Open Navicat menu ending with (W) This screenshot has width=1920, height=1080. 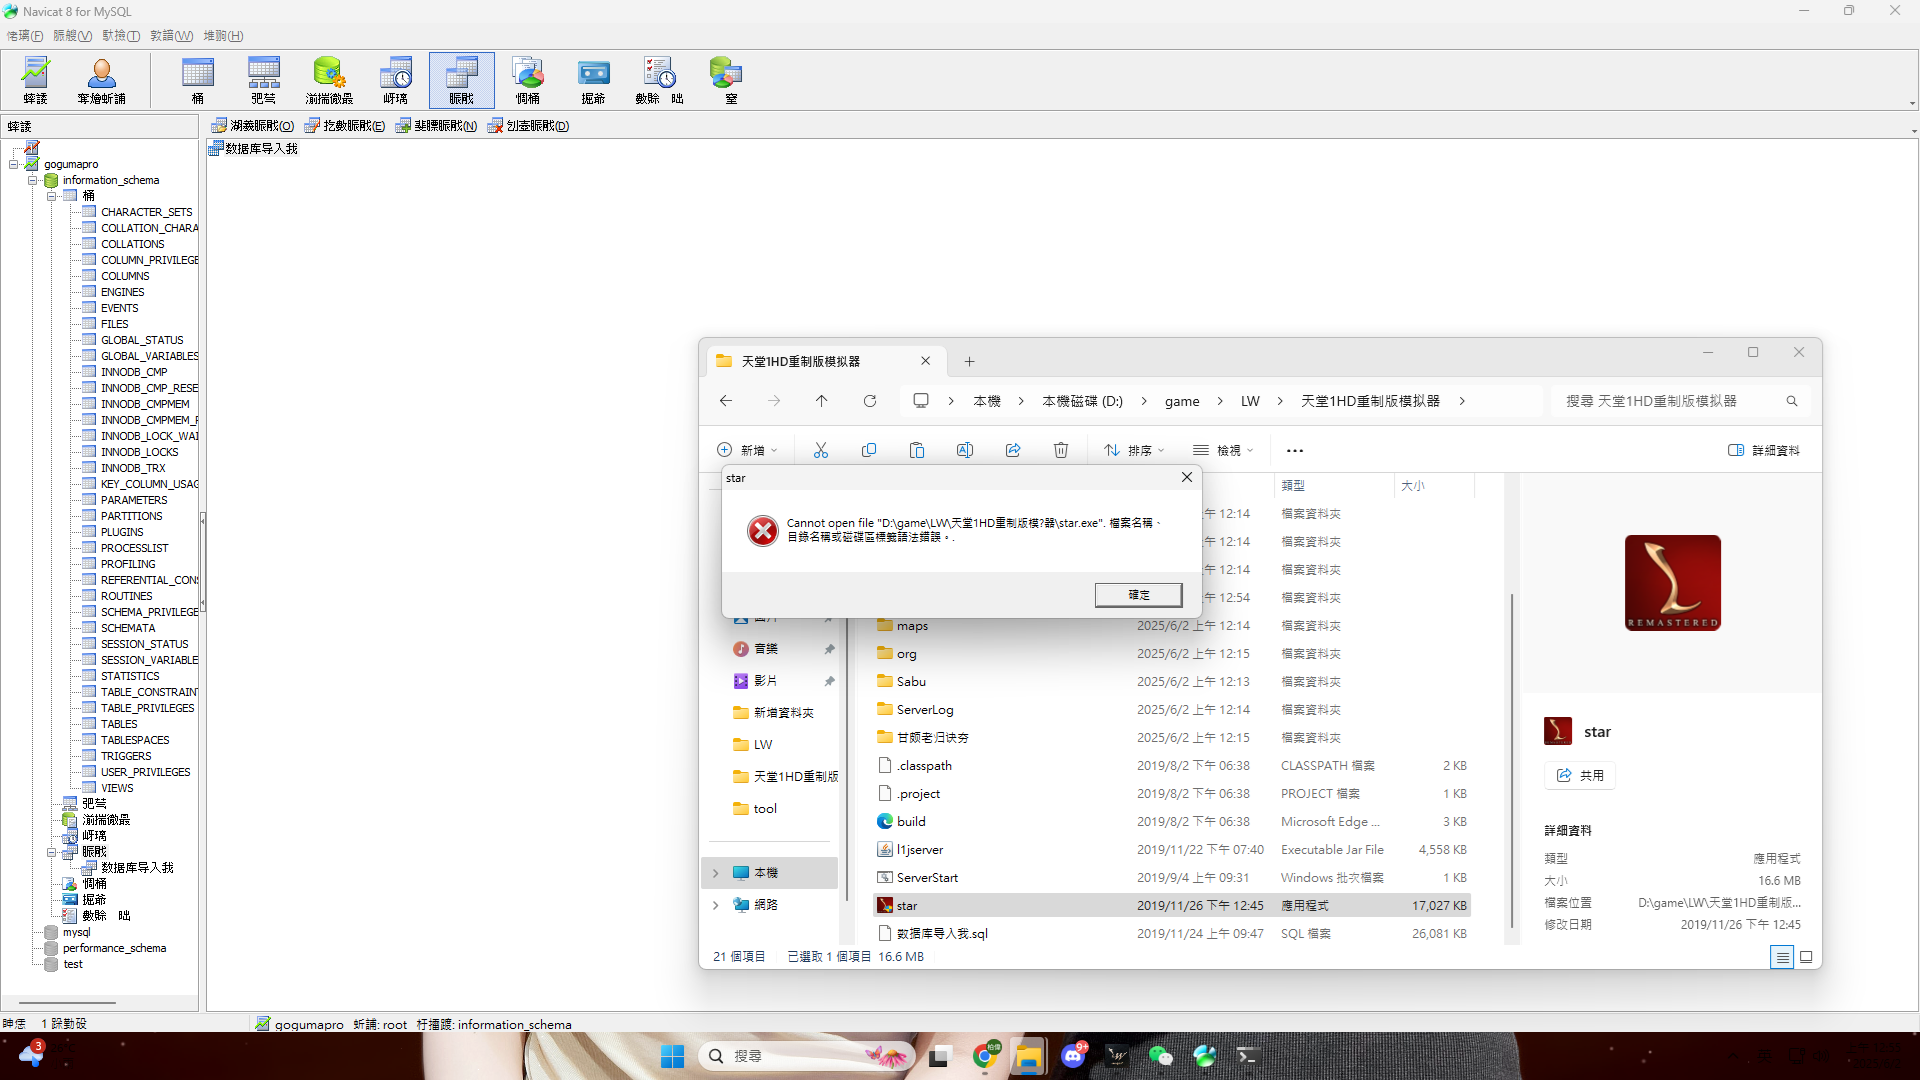click(171, 36)
